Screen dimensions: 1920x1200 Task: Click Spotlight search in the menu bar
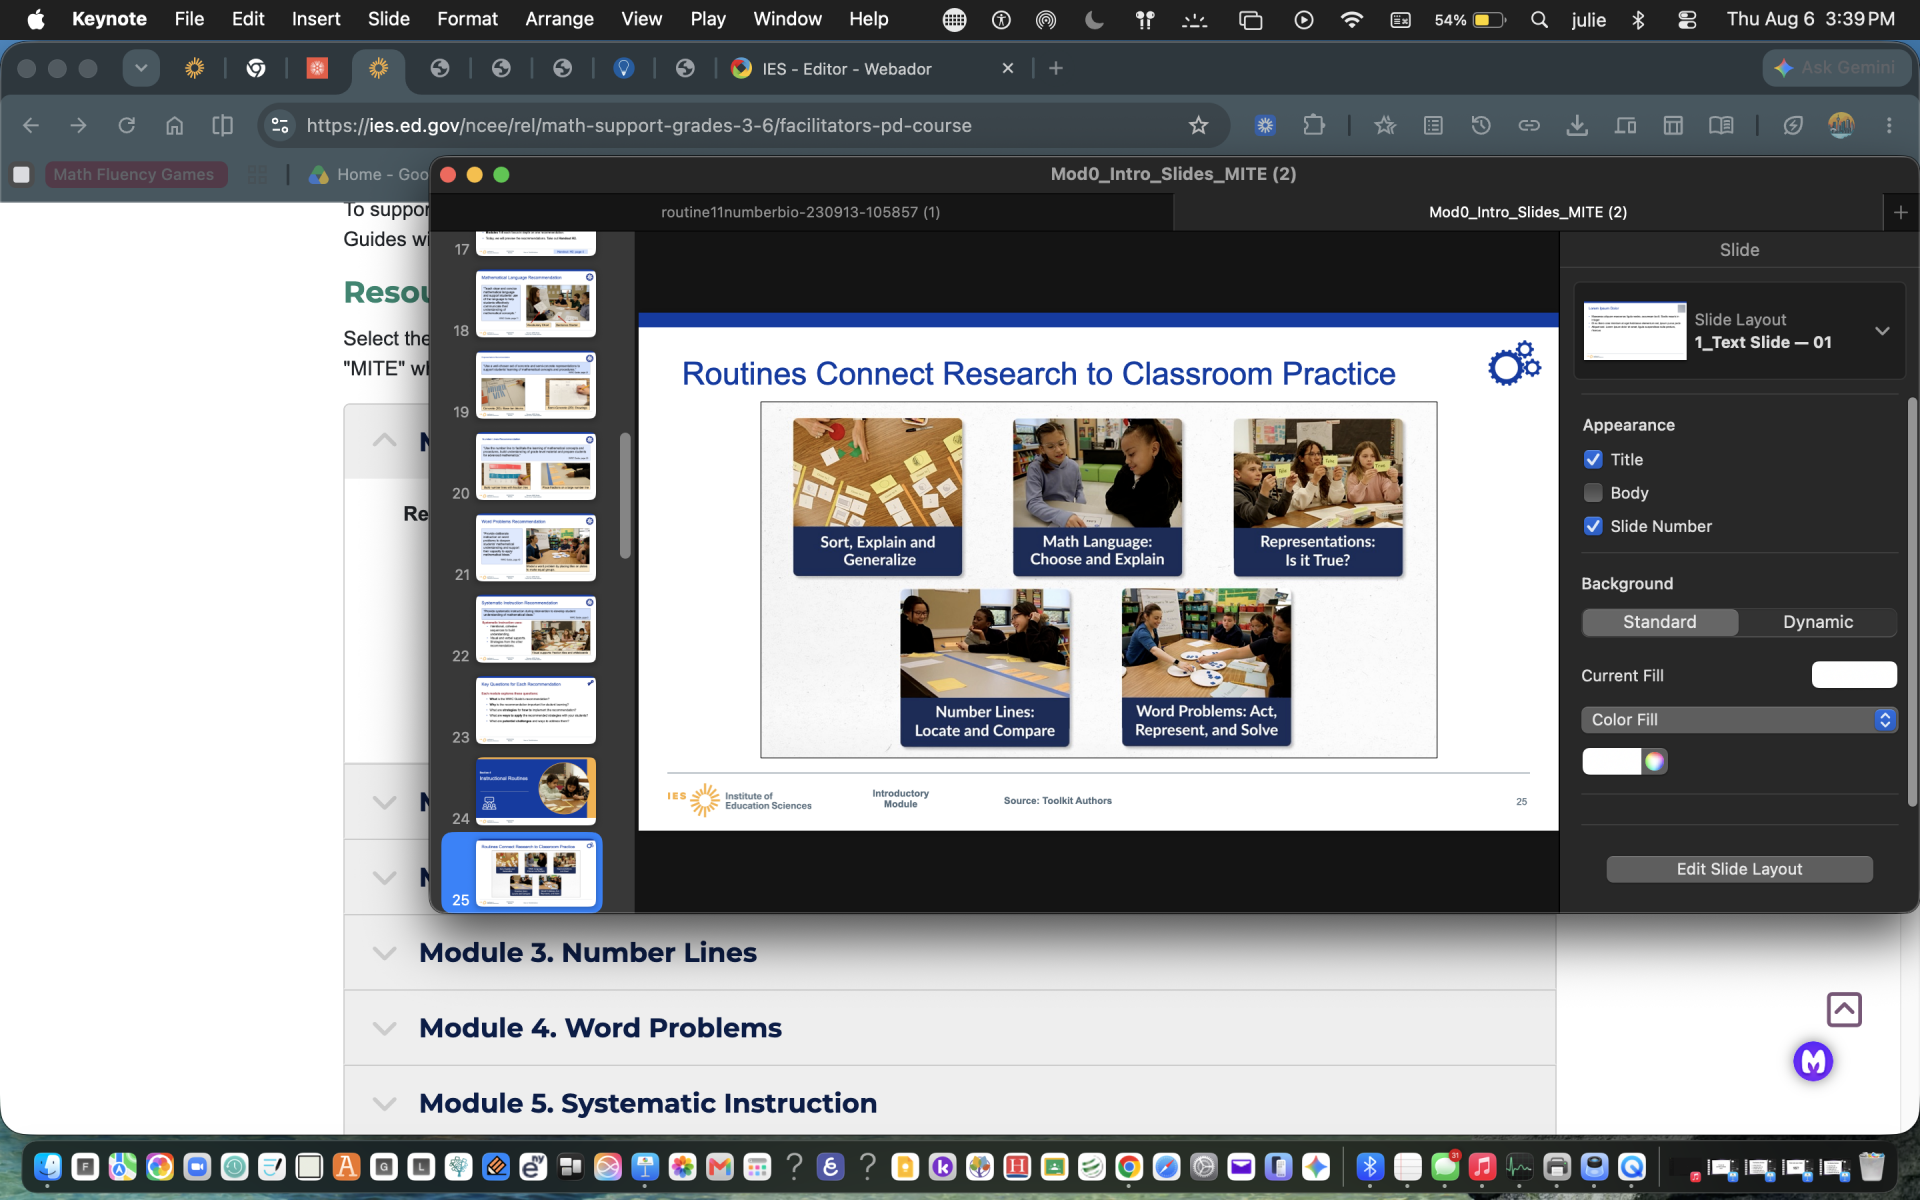[1539, 19]
